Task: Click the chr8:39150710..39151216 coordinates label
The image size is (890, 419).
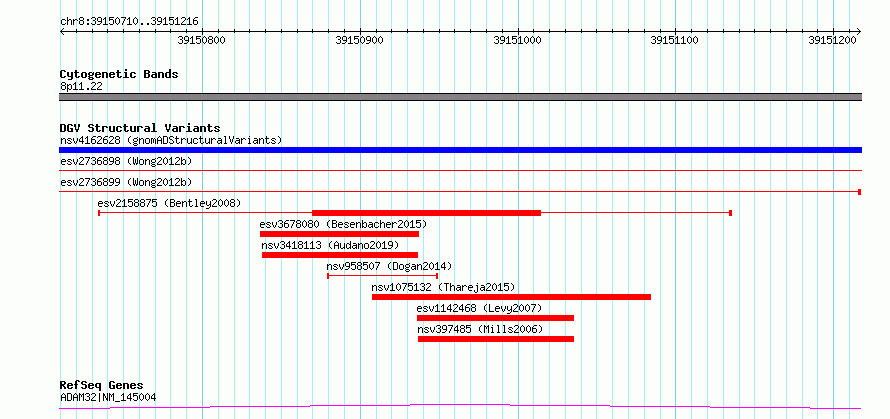Action: point(129,22)
